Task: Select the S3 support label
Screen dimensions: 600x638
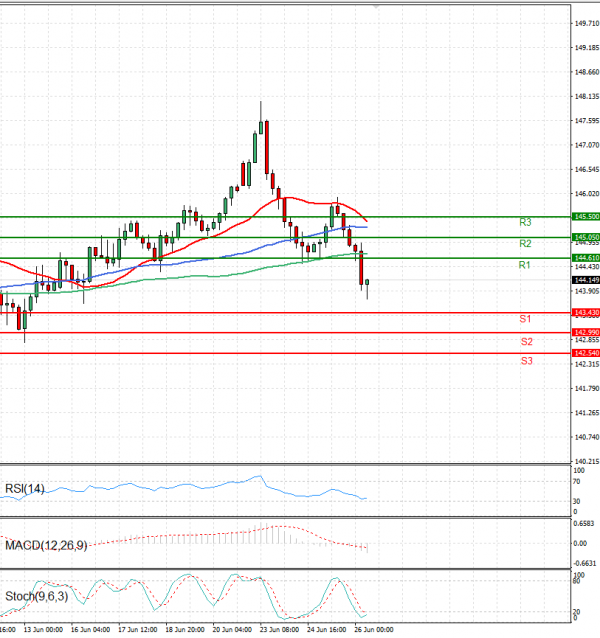Action: point(526,360)
